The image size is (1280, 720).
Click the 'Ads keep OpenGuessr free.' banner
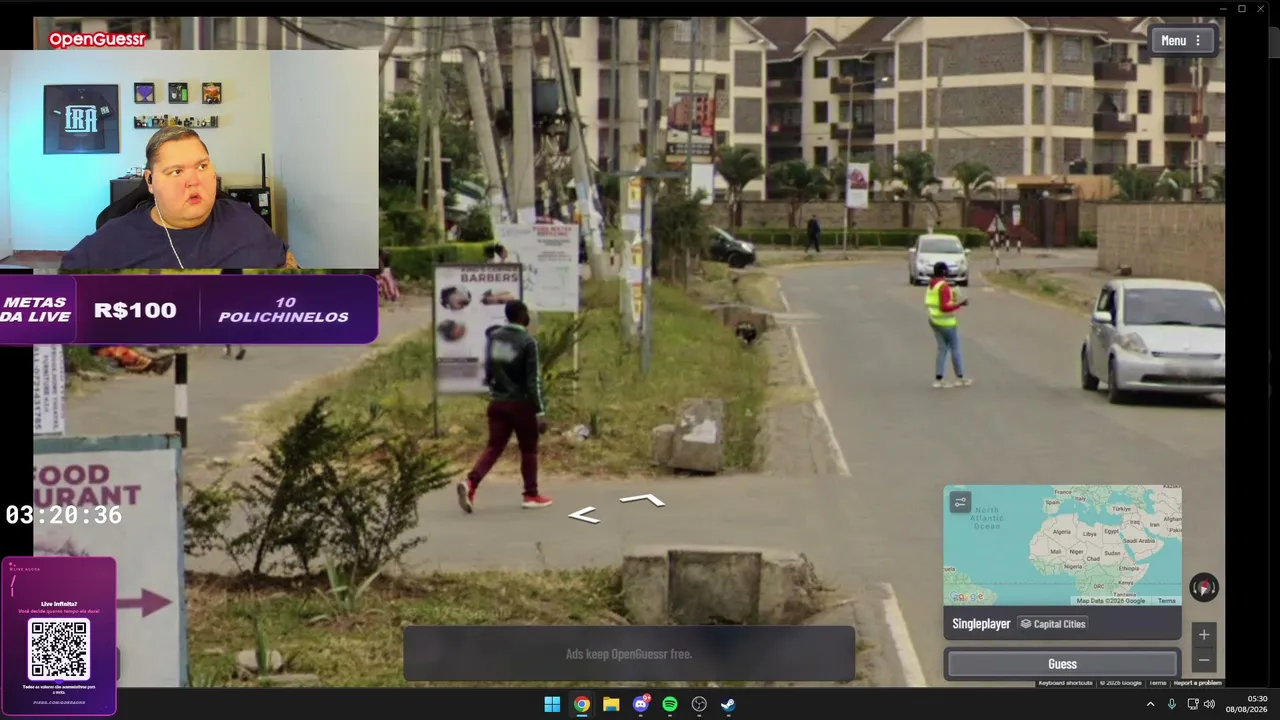(629, 654)
